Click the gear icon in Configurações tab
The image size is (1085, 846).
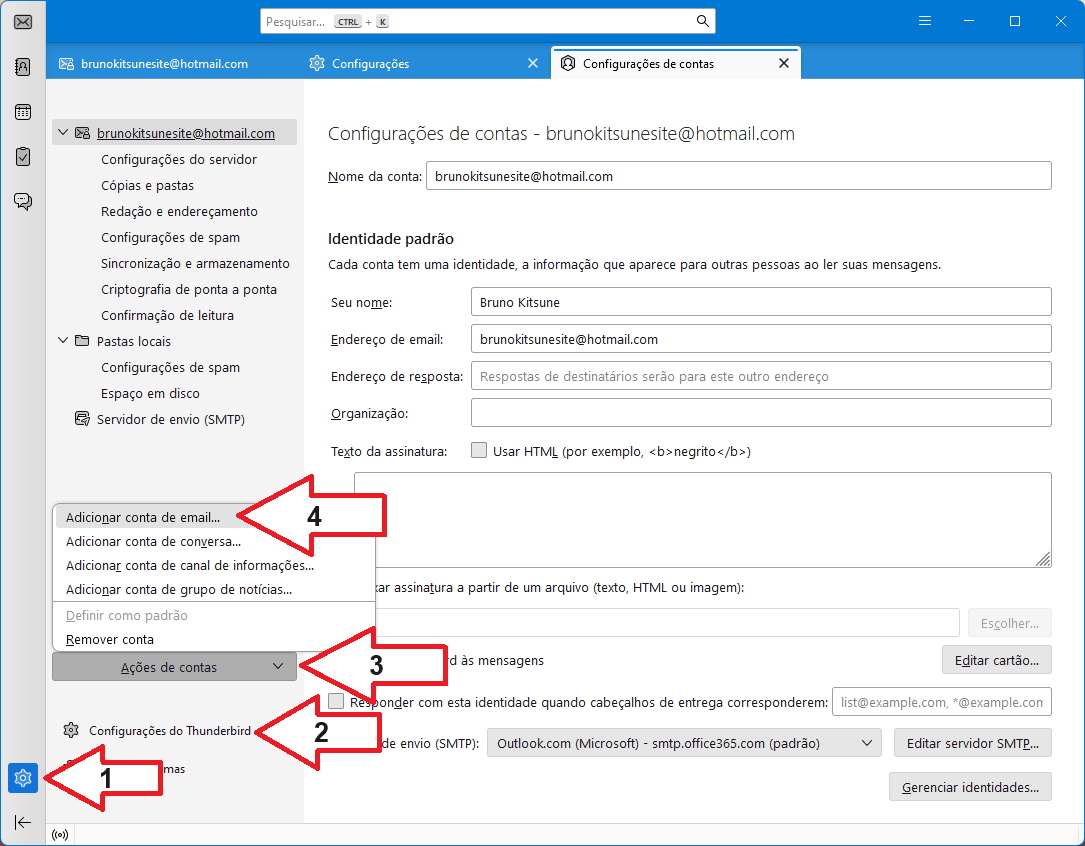pyautogui.click(x=317, y=64)
